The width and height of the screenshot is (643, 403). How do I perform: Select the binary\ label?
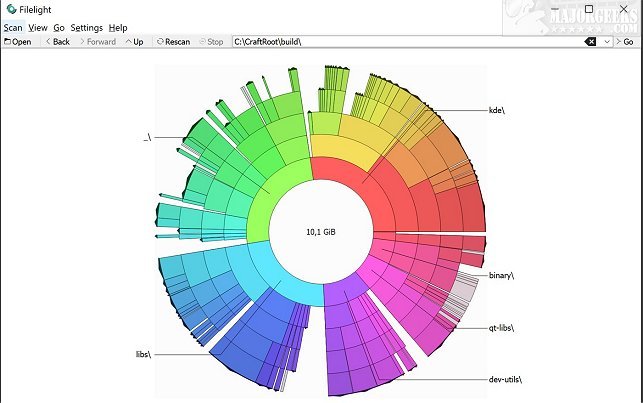502,275
